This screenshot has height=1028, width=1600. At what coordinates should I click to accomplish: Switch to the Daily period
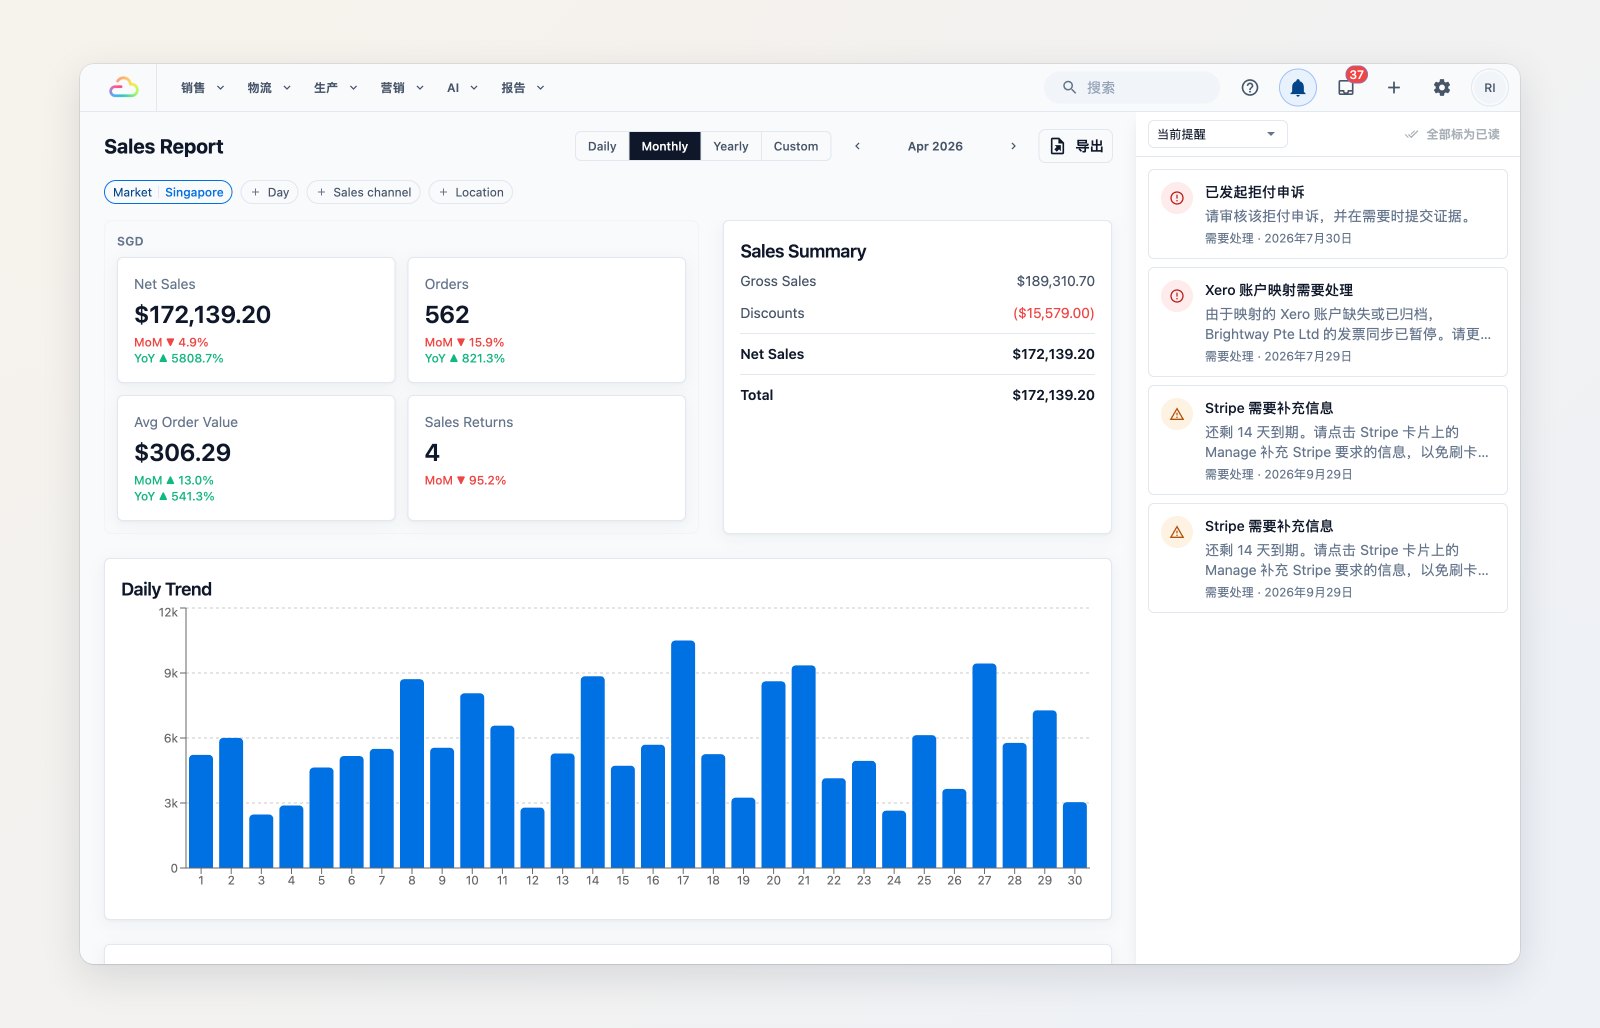click(602, 146)
